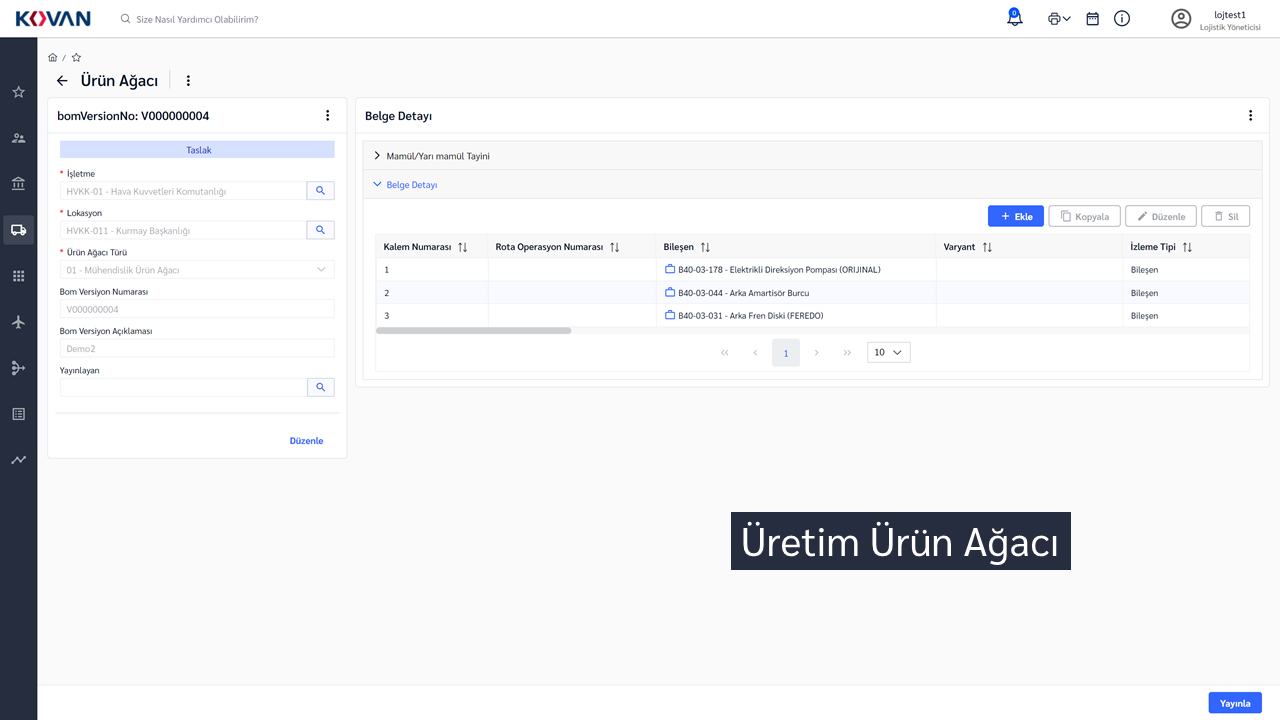Screen dimensions: 1280x720
Task: Select page 1 in pagination
Action: pos(786,352)
